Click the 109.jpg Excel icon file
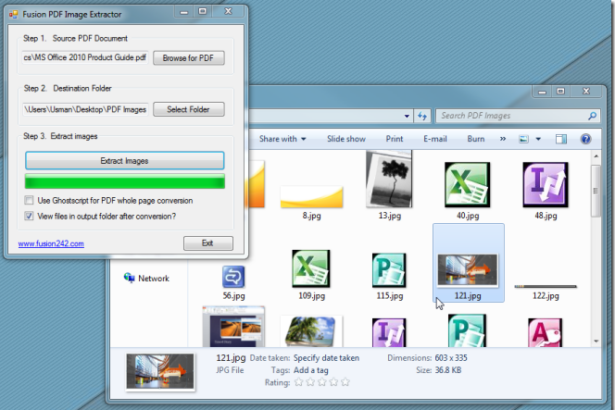Viewport: 615px width, 410px height. 310,271
